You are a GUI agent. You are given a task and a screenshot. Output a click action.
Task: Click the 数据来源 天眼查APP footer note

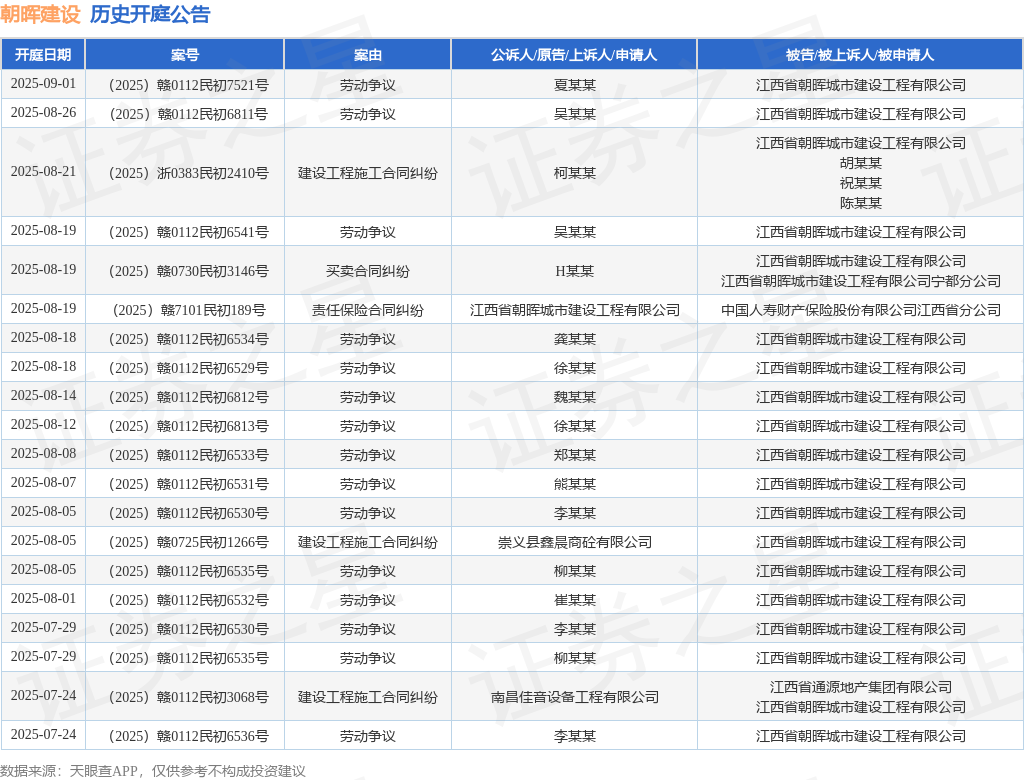153,771
